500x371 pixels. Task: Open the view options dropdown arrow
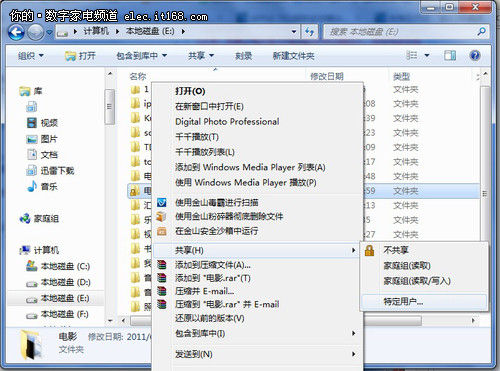tap(427, 55)
